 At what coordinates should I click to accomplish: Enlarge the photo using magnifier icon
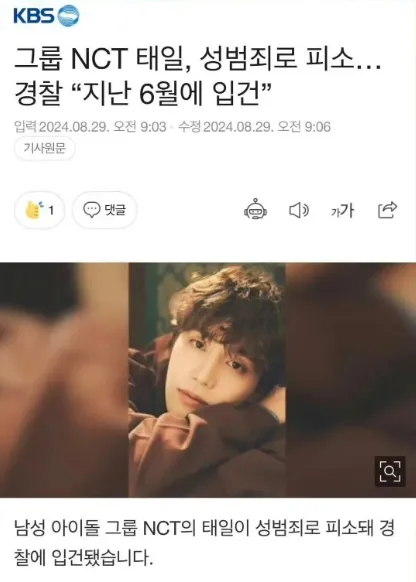coord(390,471)
